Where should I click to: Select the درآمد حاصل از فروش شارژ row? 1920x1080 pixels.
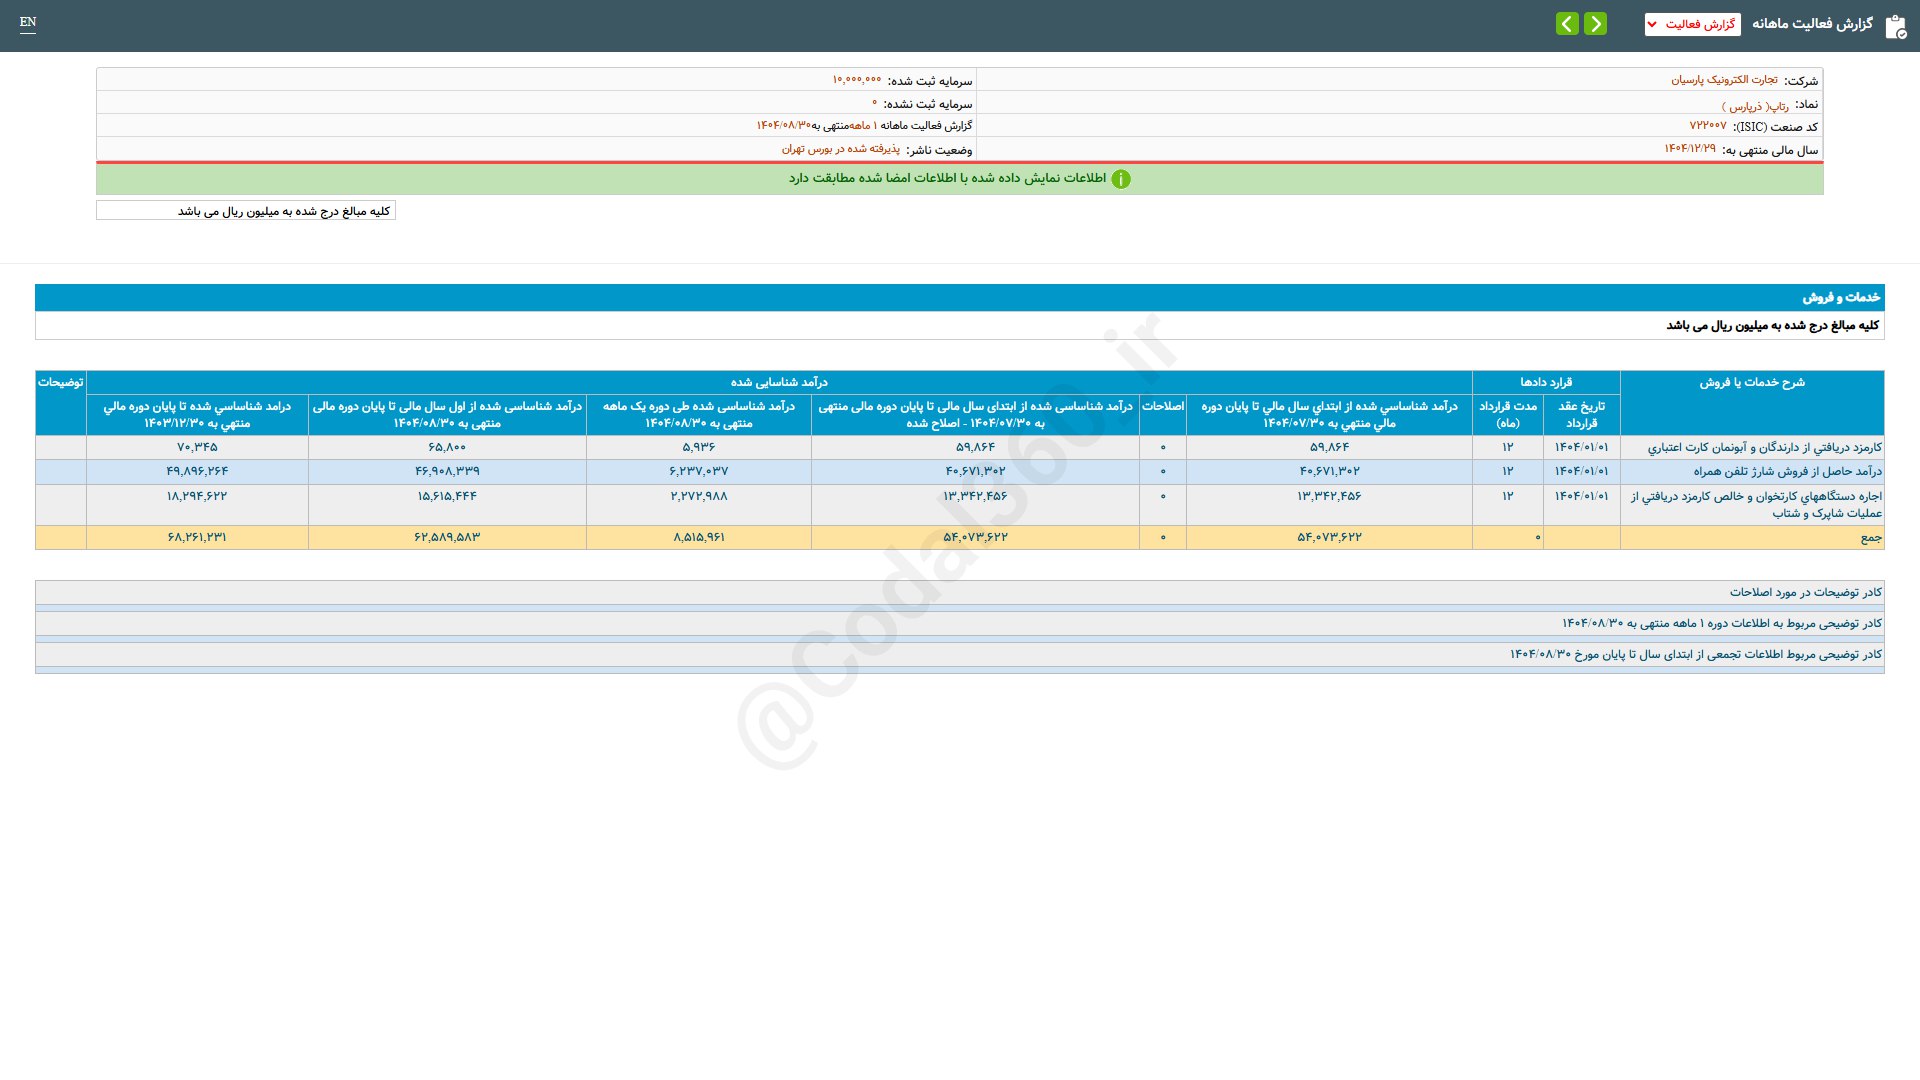(1787, 471)
